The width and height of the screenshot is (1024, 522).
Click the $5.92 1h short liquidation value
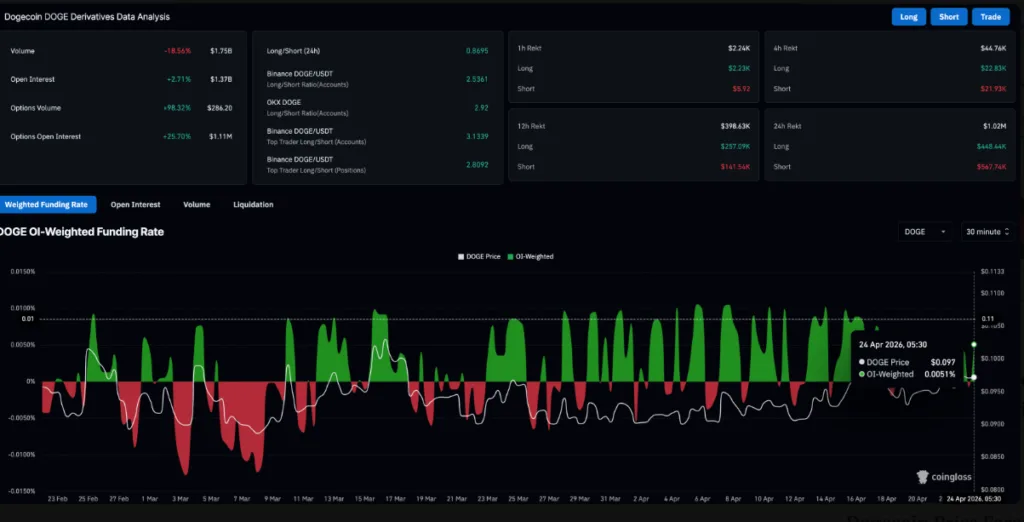[x=741, y=89]
